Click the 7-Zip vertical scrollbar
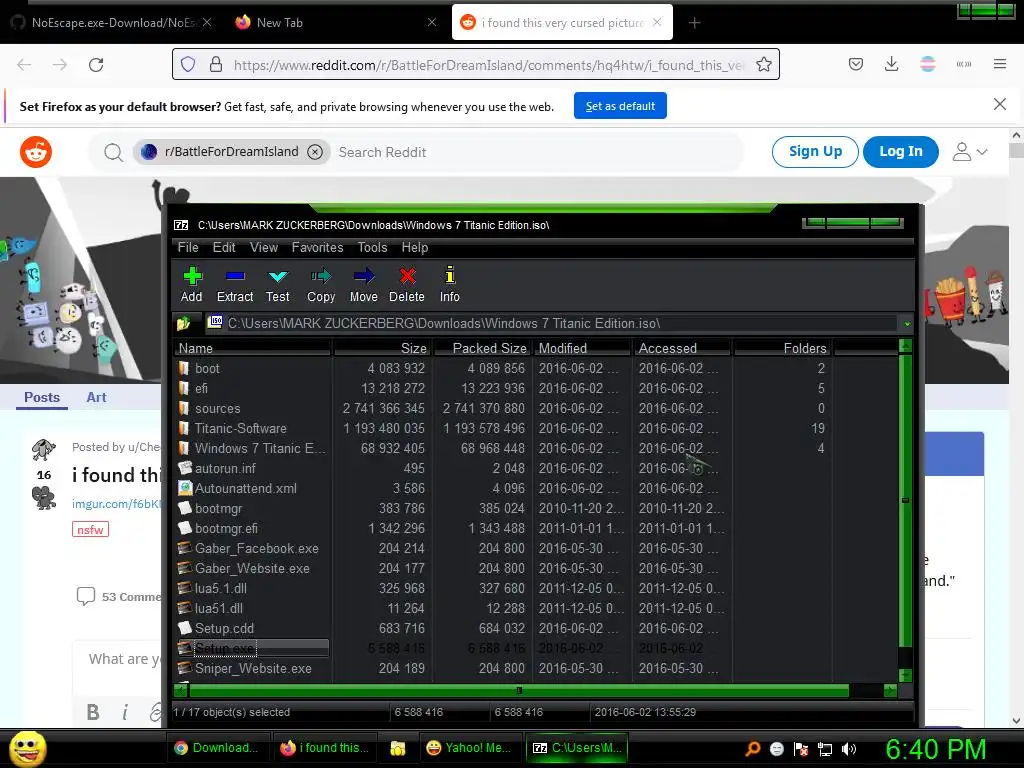The width and height of the screenshot is (1024, 768). [x=905, y=501]
